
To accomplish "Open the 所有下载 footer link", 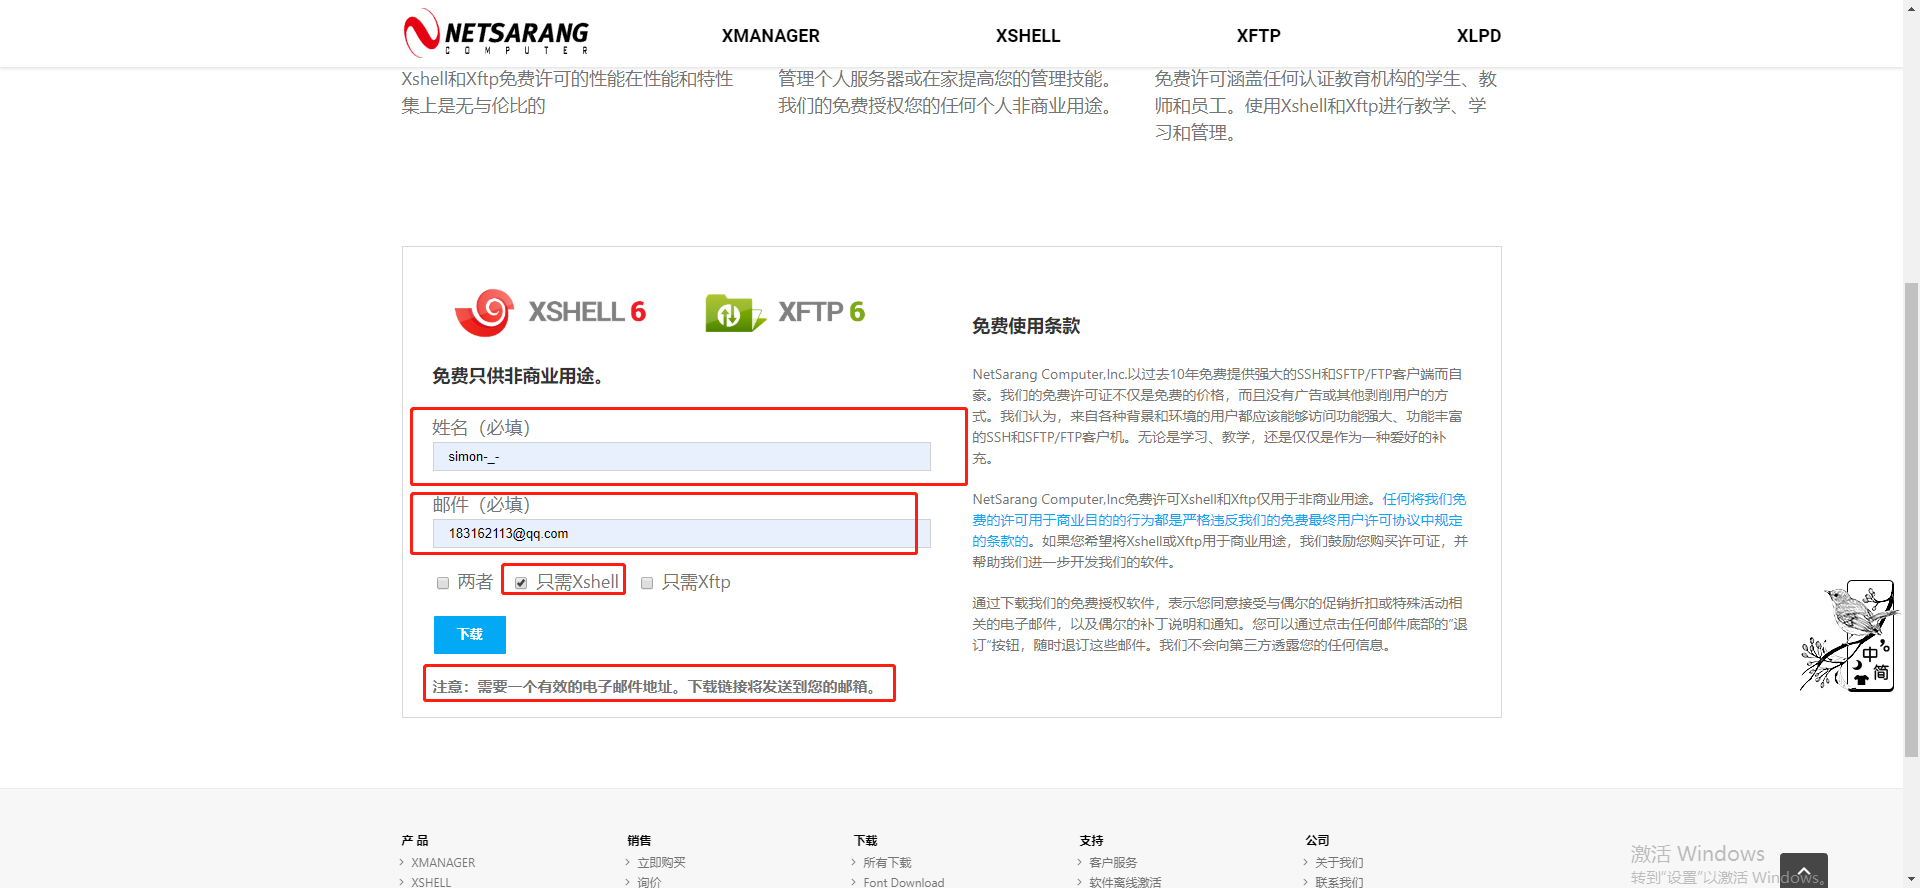I will point(887,863).
